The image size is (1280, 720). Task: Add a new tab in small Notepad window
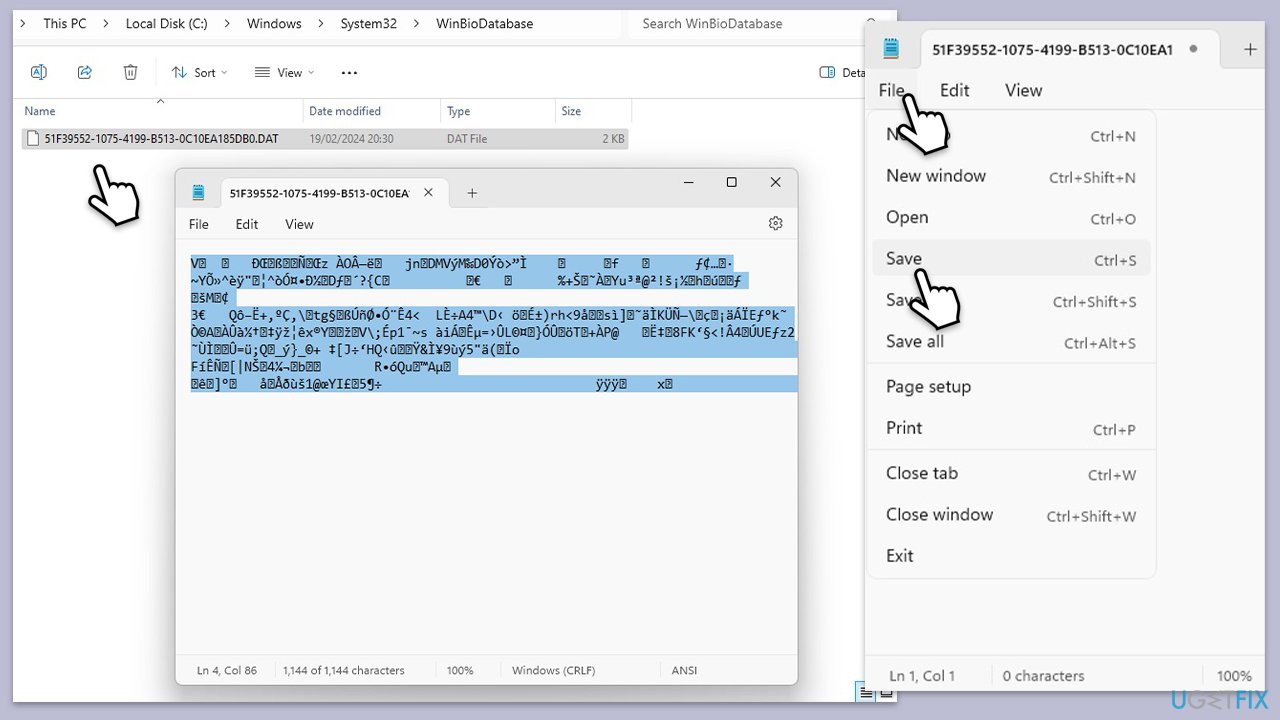tap(472, 193)
